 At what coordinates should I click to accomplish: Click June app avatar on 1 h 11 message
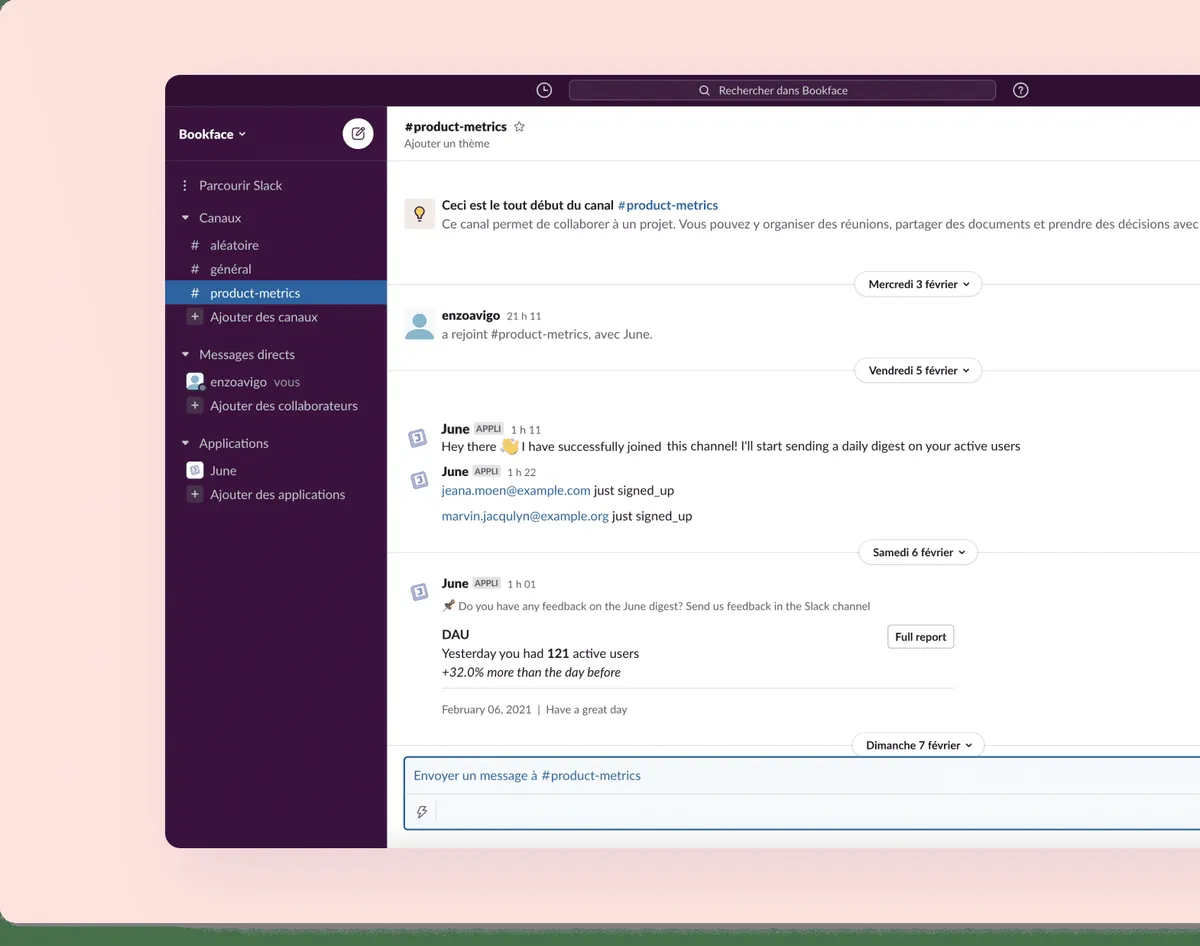point(419,438)
